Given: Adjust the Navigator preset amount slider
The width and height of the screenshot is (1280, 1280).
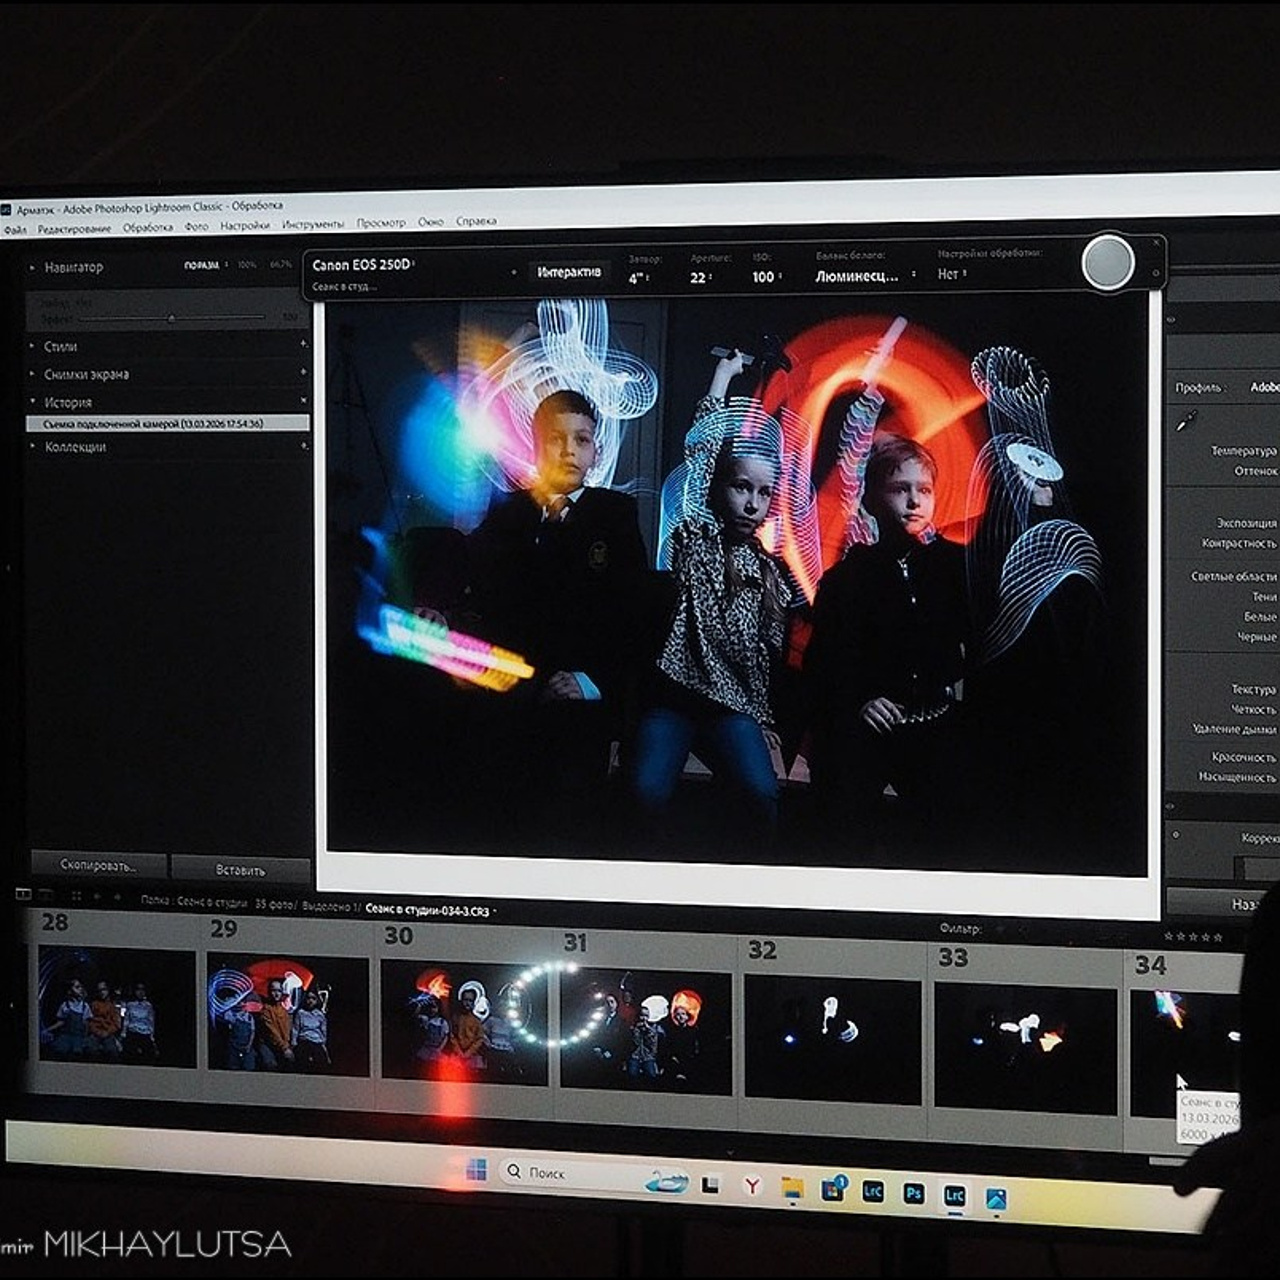Looking at the screenshot, I should (171, 319).
